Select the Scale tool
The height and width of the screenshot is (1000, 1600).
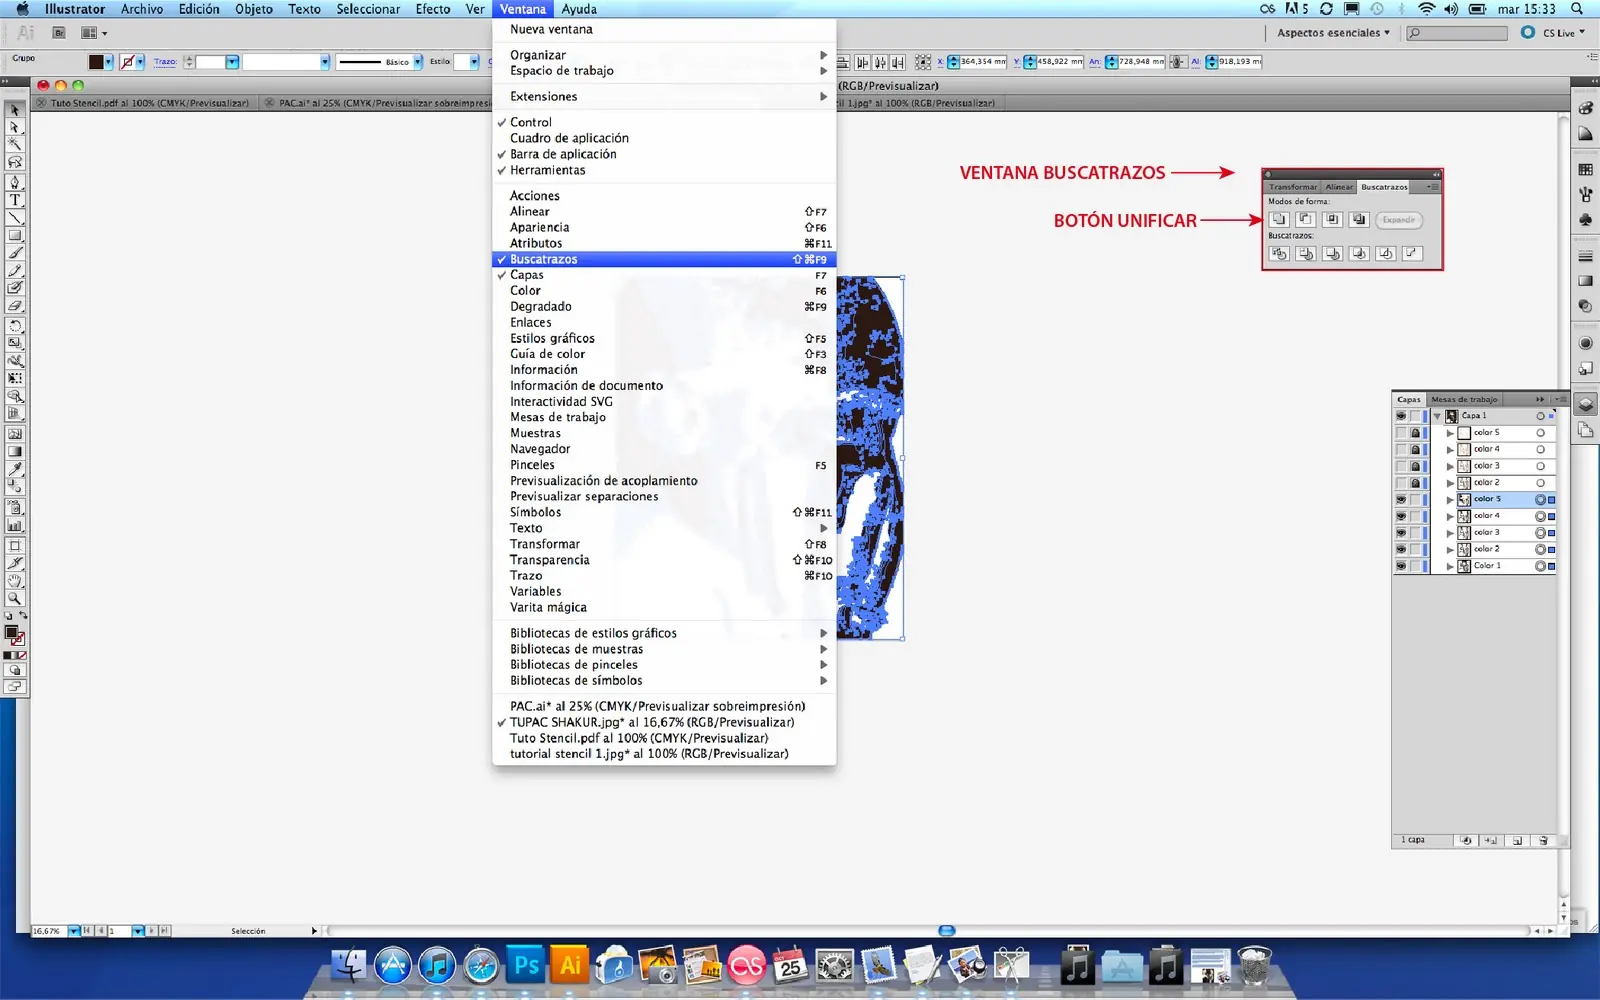tap(15, 343)
